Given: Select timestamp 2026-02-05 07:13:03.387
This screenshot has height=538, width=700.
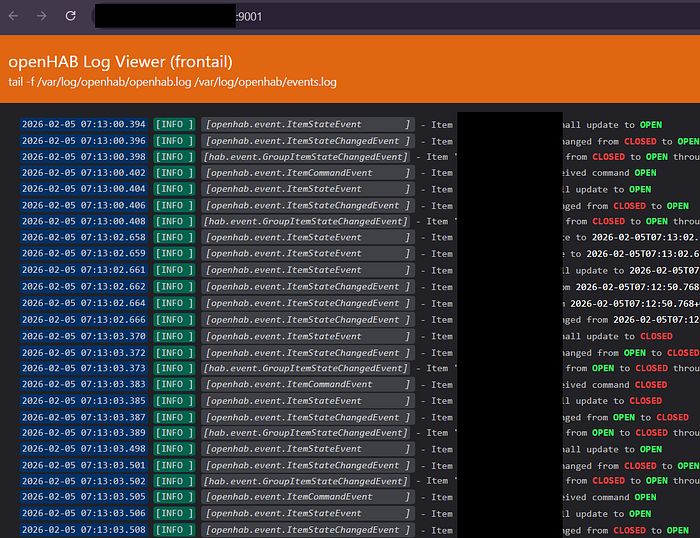Looking at the screenshot, I should (x=84, y=417).
